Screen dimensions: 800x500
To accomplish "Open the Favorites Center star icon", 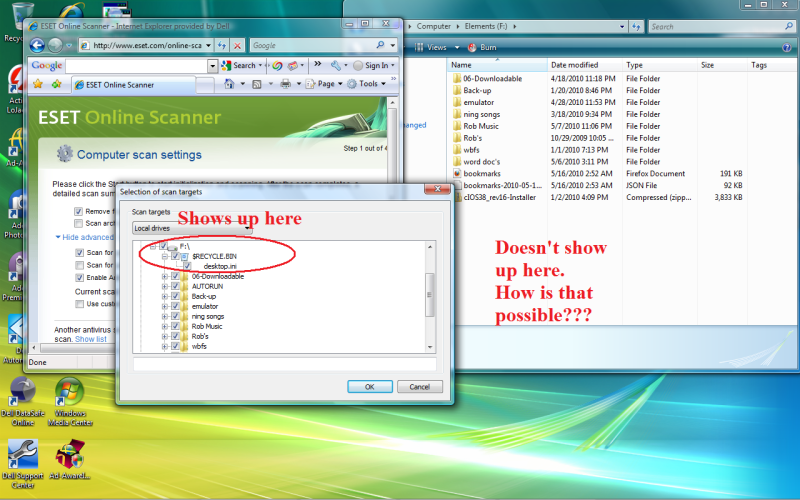I will coord(38,84).
